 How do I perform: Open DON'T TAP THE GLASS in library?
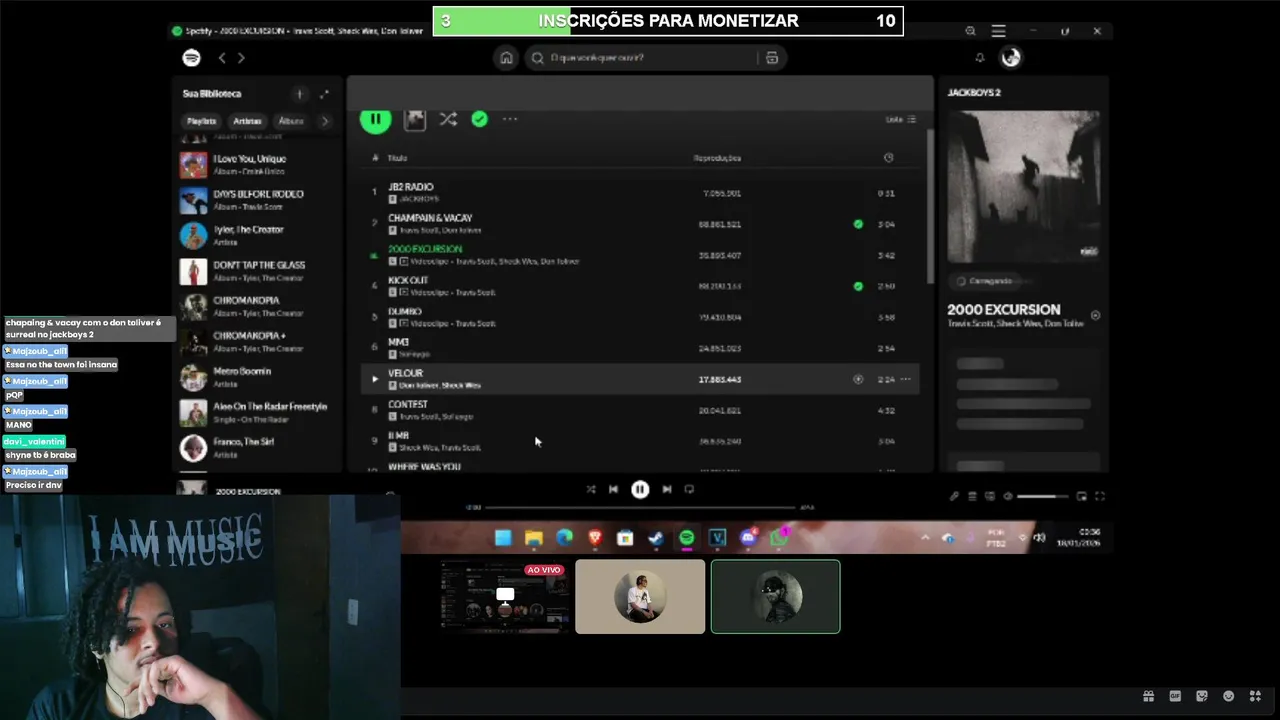(x=259, y=271)
